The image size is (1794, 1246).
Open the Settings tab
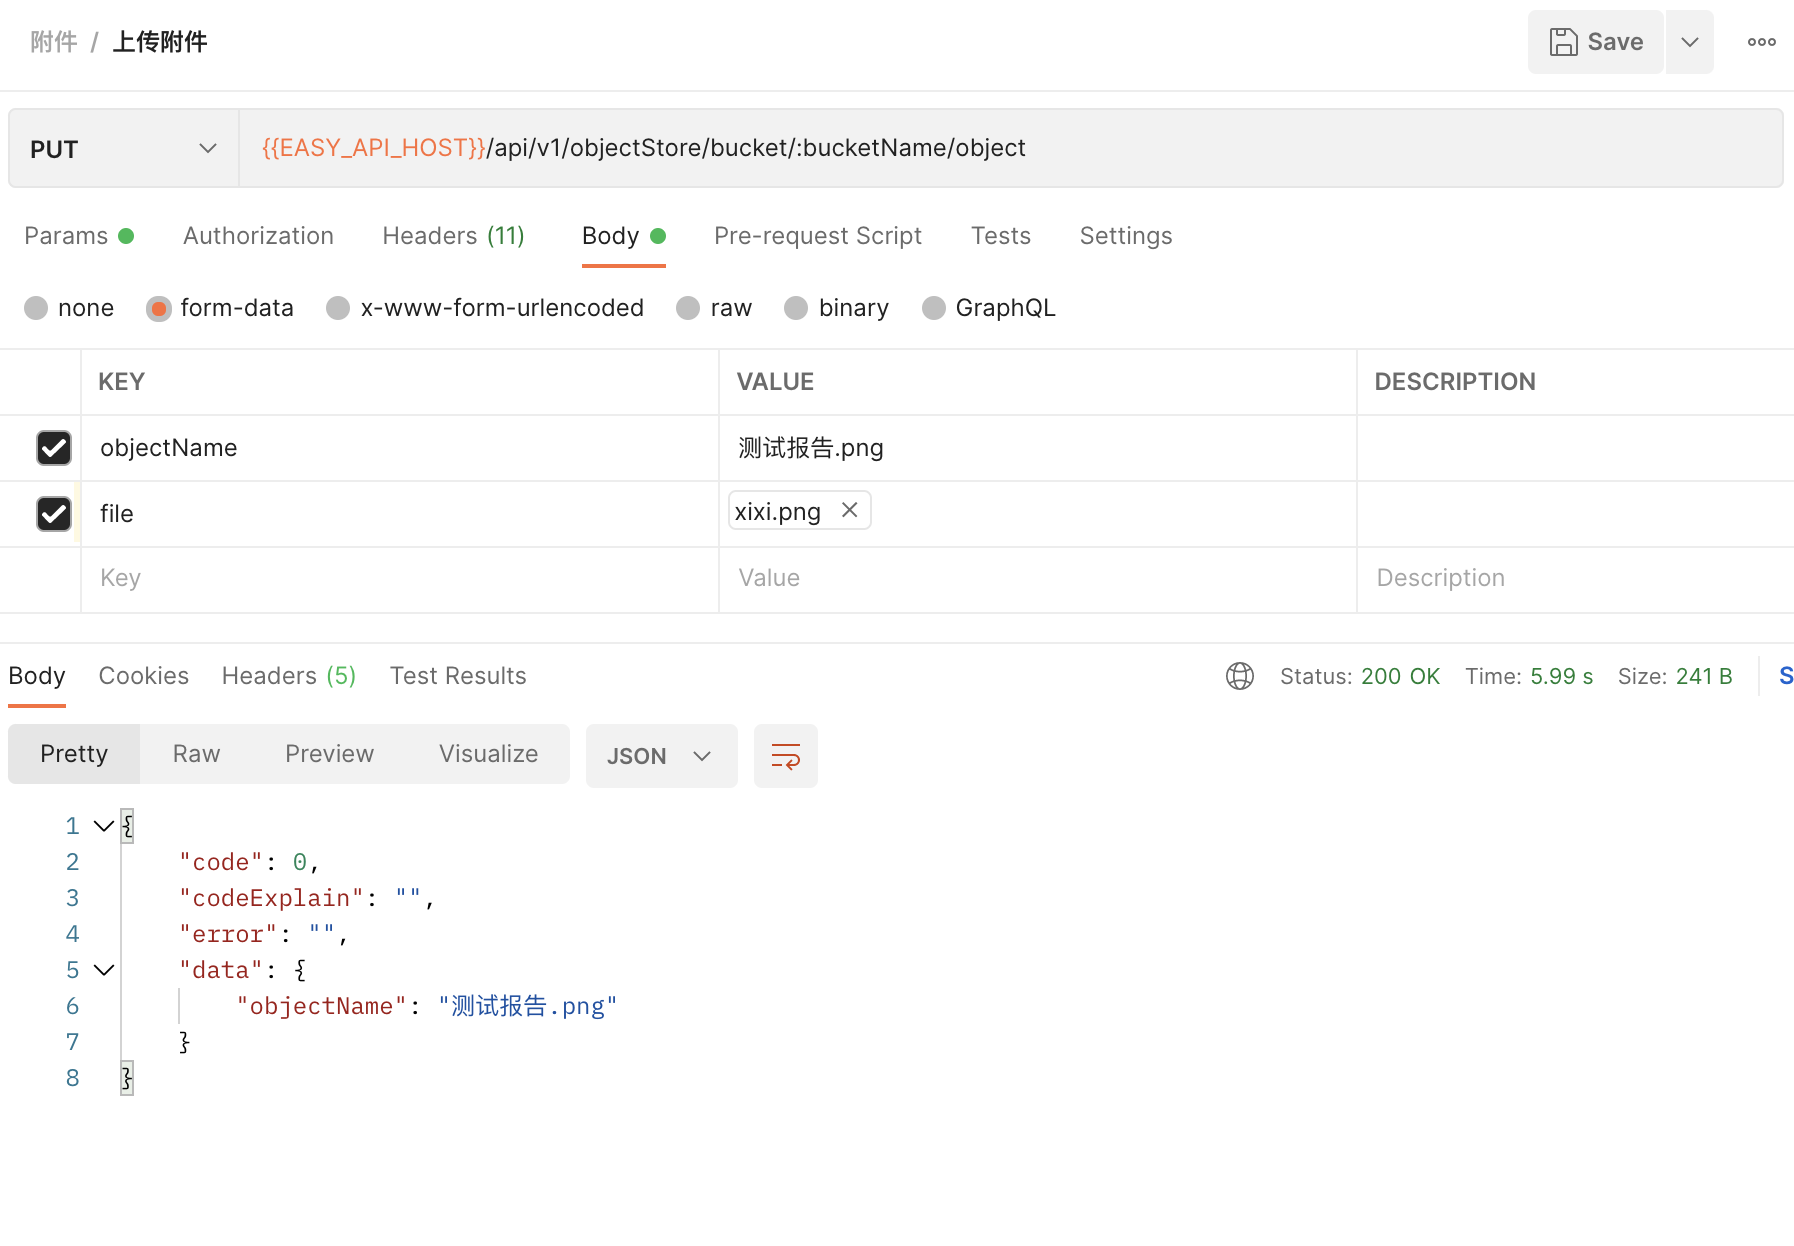[1125, 236]
